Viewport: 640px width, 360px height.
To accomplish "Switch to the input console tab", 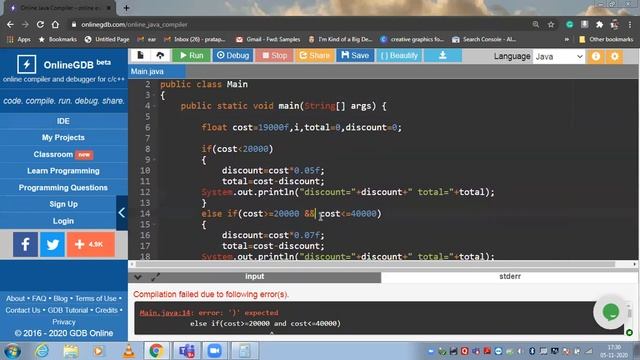I will (255, 277).
